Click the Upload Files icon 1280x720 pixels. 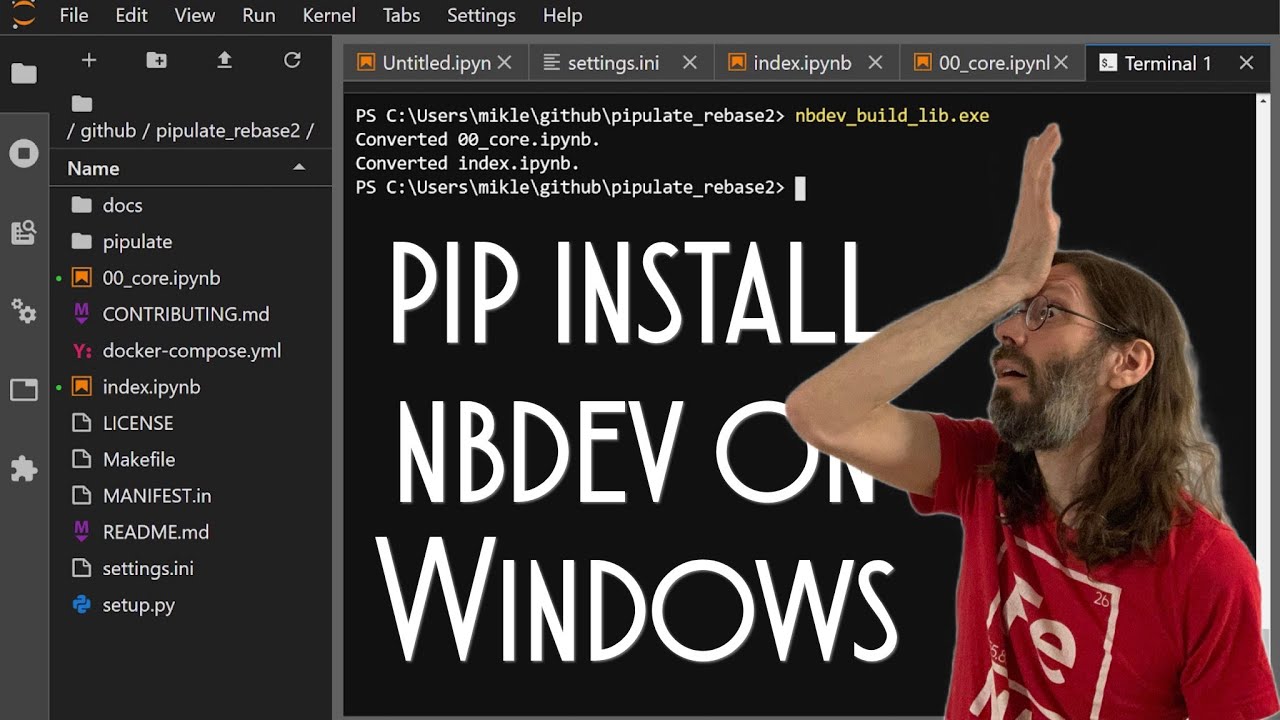(x=224, y=61)
